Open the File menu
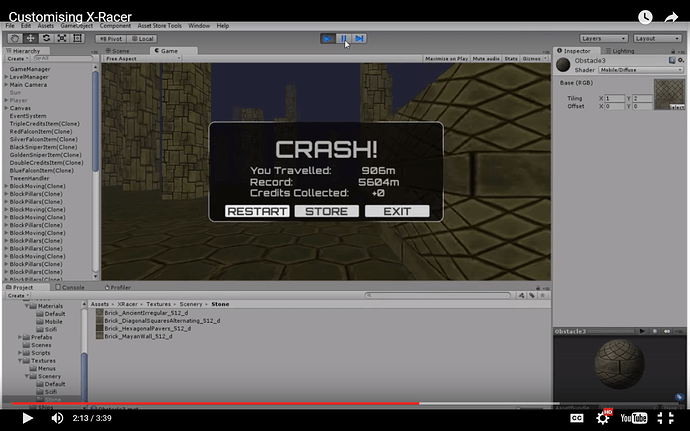The width and height of the screenshot is (690, 431). pyautogui.click(x=10, y=26)
